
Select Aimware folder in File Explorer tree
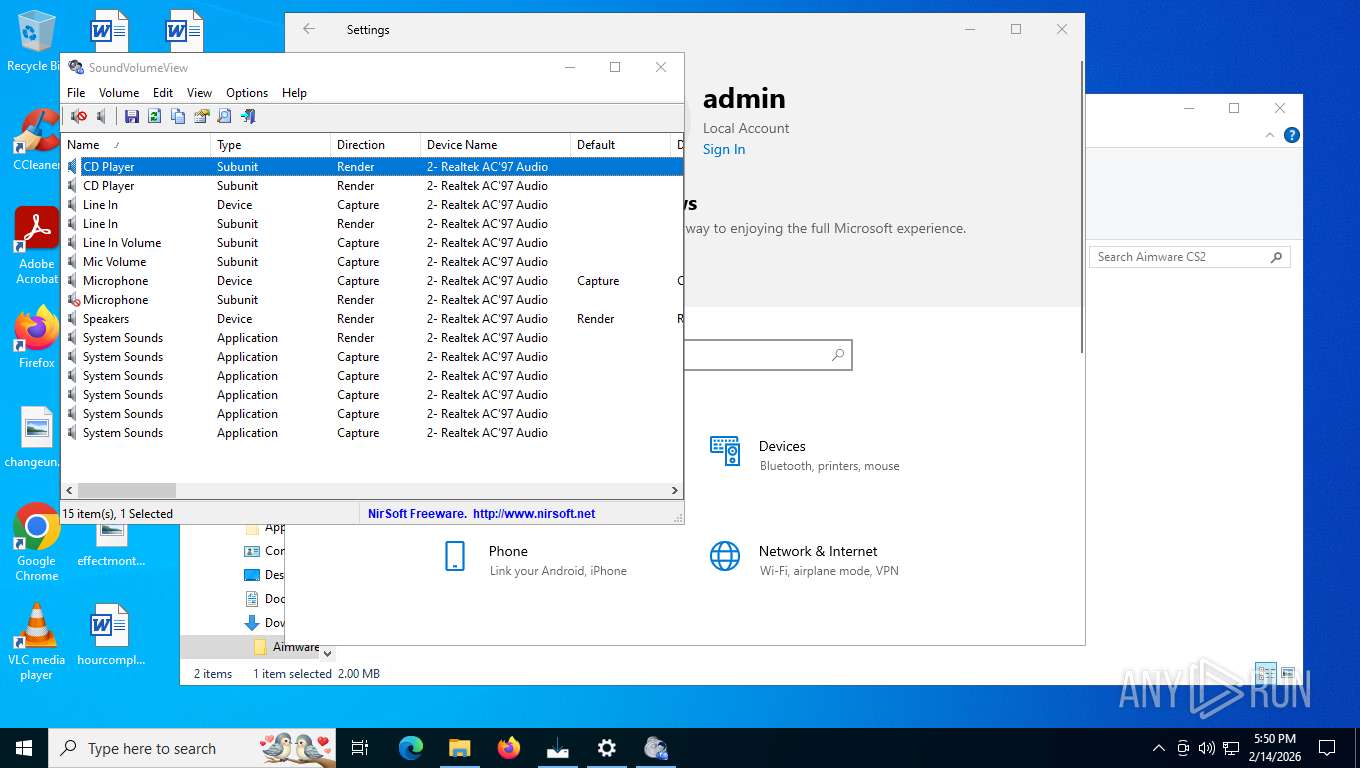[284, 647]
